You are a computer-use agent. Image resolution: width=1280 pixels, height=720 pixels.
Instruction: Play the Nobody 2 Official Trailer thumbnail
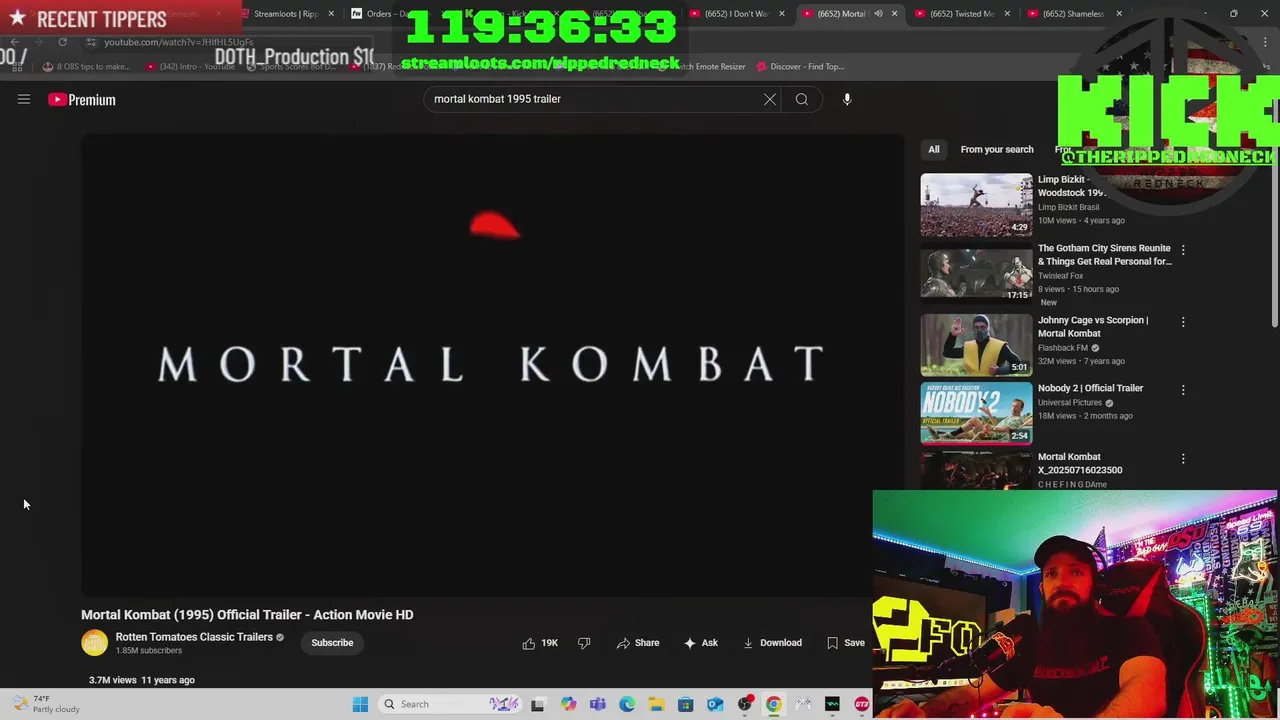tap(976, 412)
